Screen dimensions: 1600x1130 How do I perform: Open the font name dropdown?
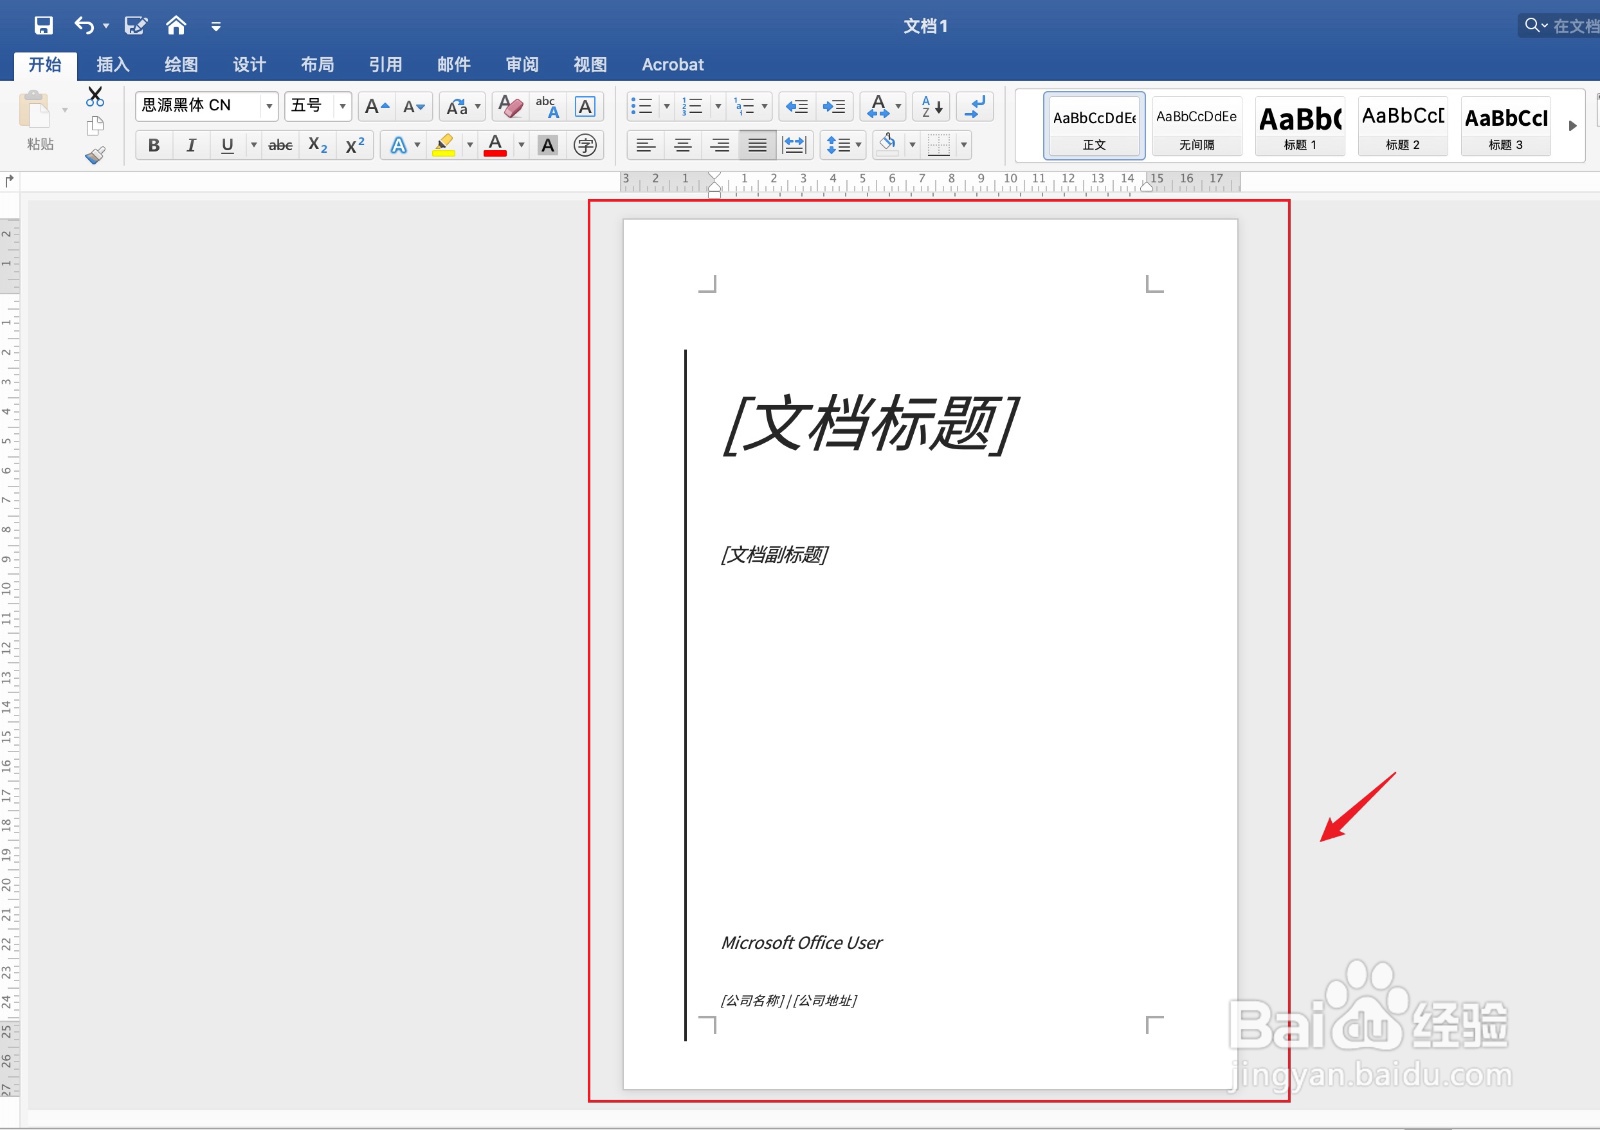(268, 105)
